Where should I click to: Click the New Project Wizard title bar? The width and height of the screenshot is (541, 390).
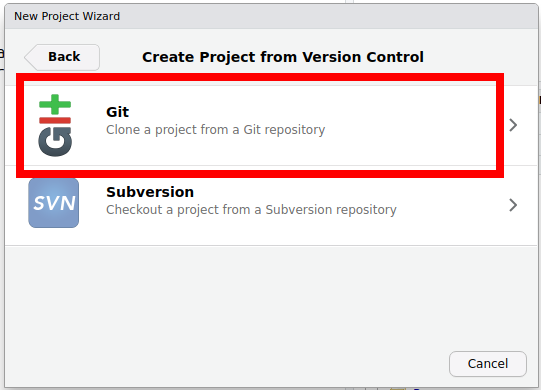pyautogui.click(x=271, y=16)
